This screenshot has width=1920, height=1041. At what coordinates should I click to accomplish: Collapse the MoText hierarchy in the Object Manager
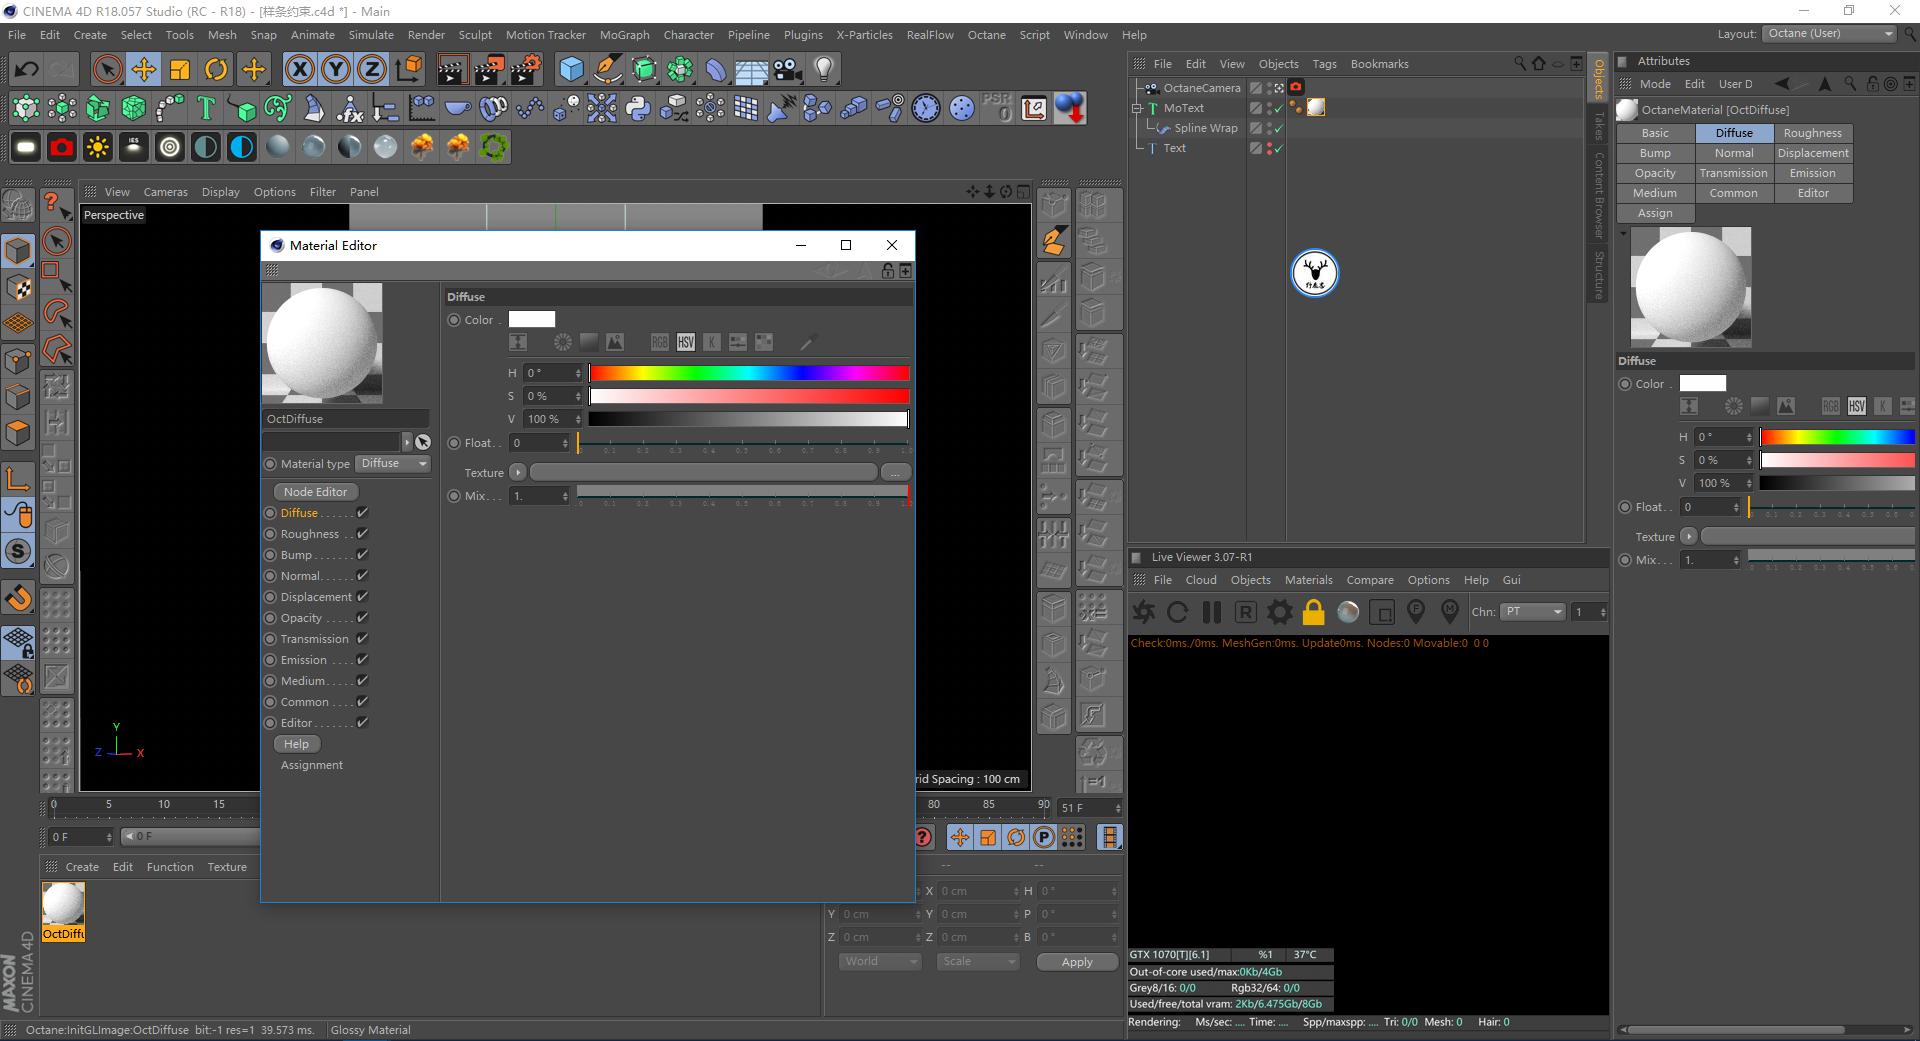pyautogui.click(x=1137, y=108)
